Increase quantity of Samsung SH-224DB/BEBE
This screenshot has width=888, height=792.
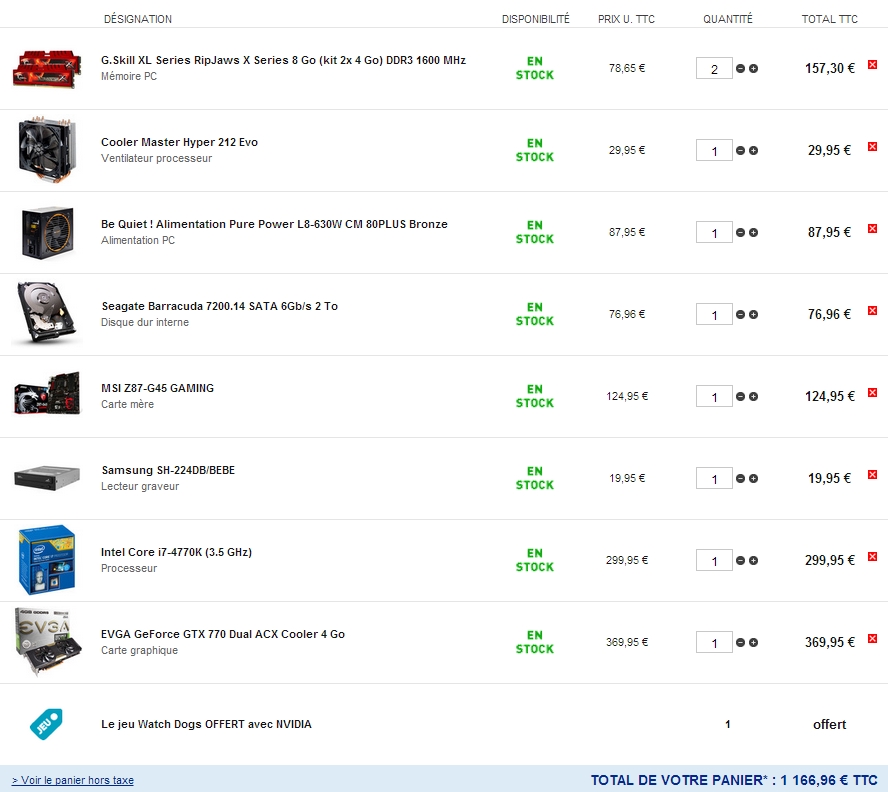[753, 479]
